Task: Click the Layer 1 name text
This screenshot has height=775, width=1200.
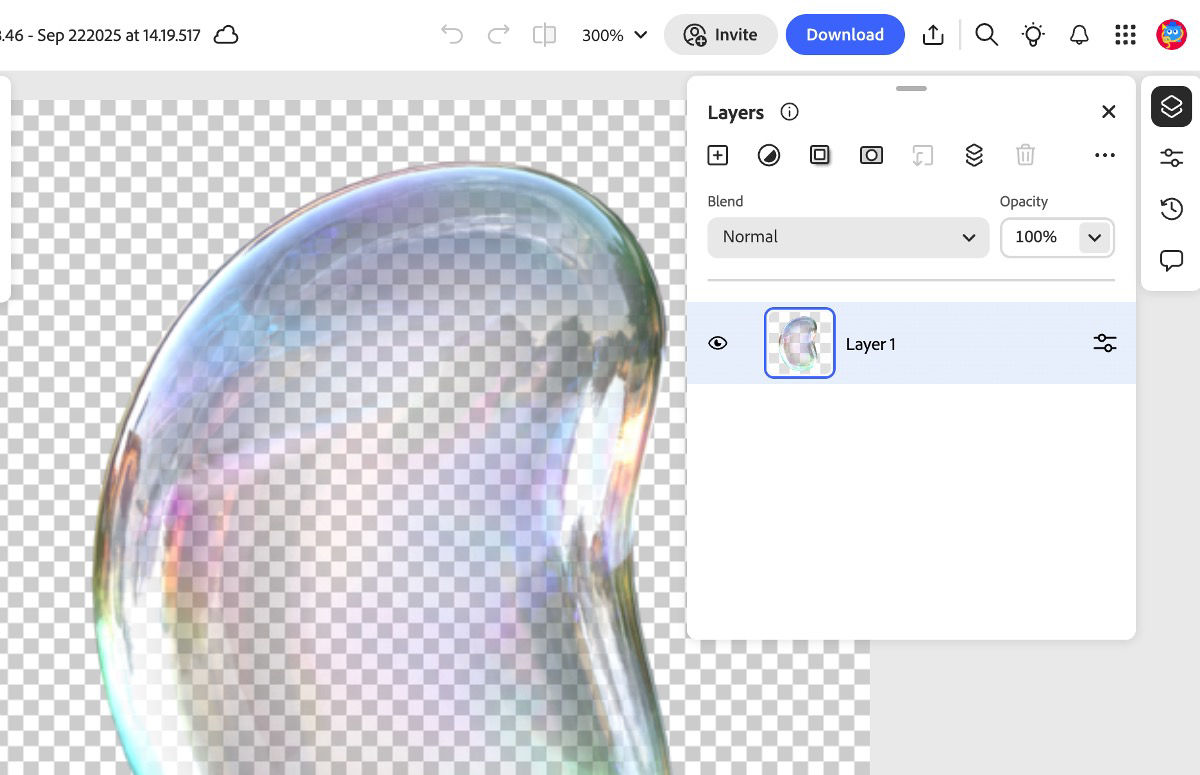Action: 871,344
